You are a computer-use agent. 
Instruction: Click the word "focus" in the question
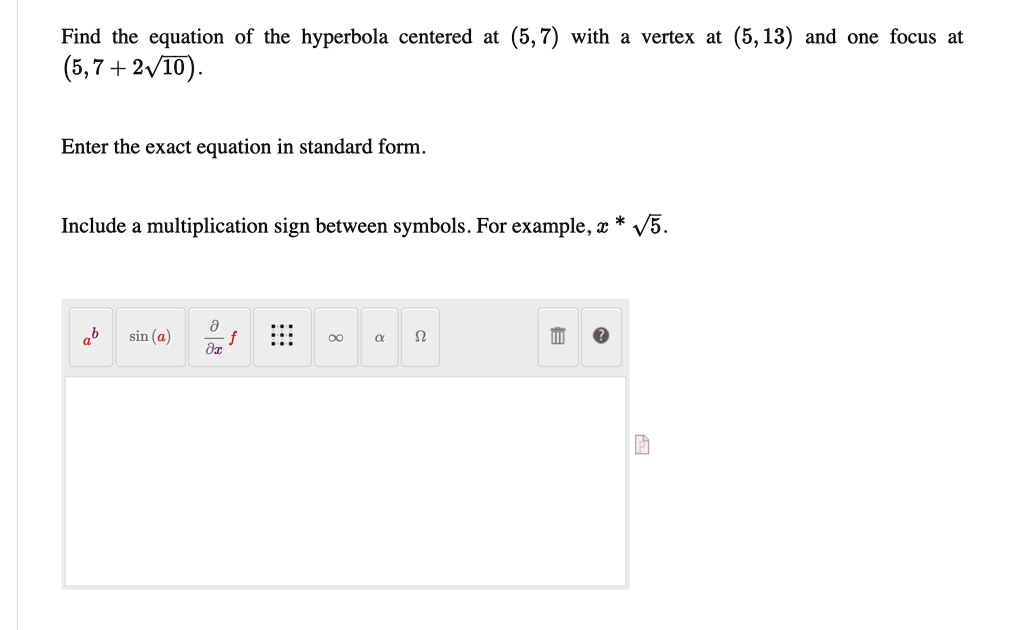(912, 37)
